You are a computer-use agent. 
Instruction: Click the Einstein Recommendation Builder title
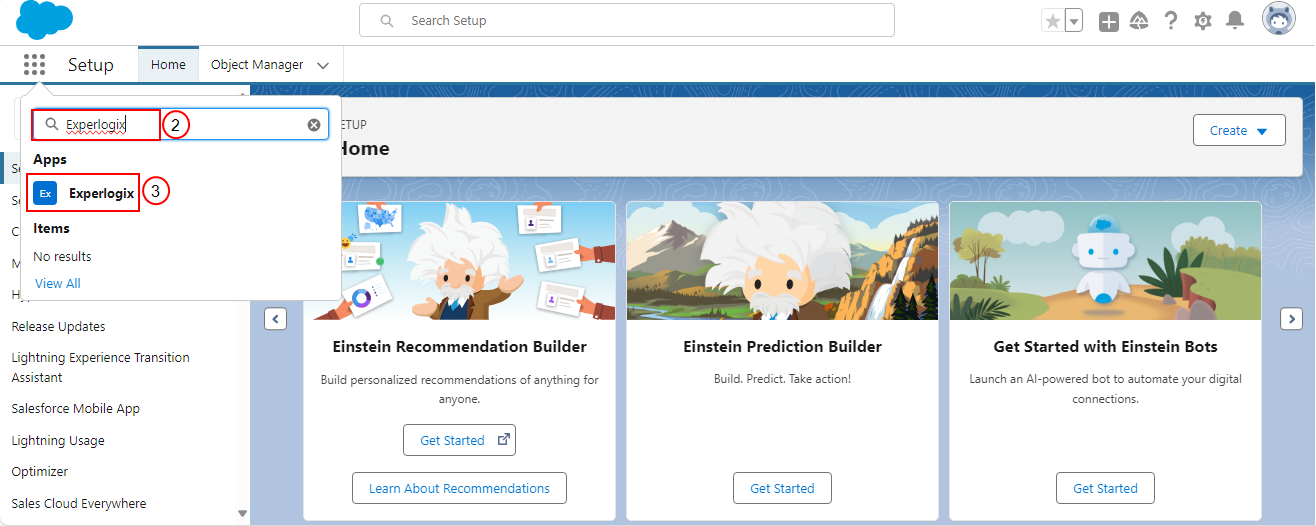pyautogui.click(x=459, y=347)
